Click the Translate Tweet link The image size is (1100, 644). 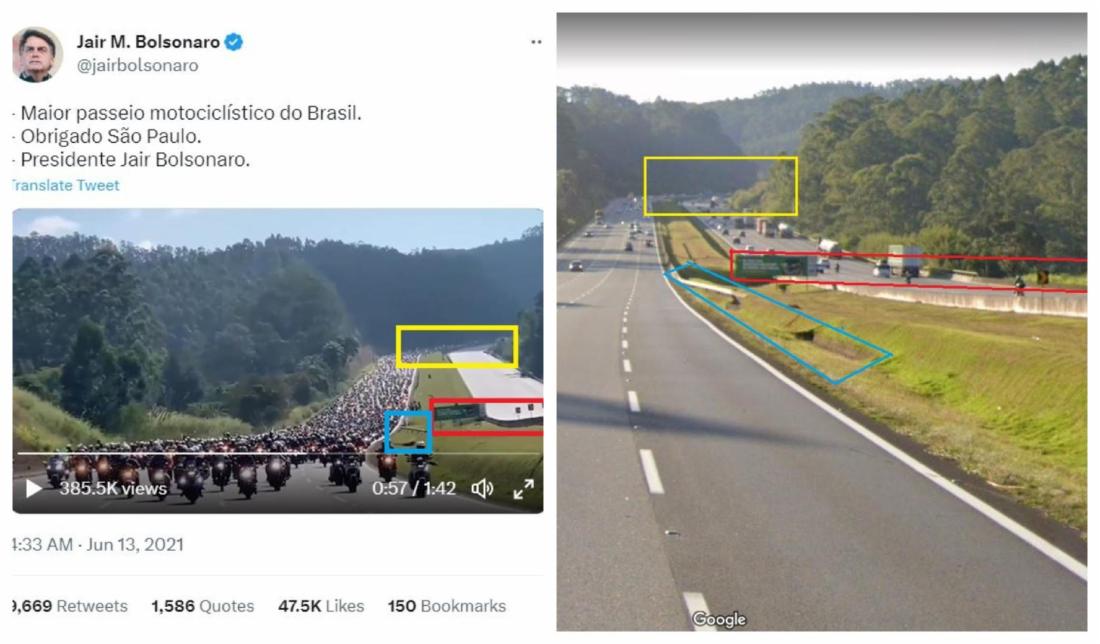click(66, 185)
